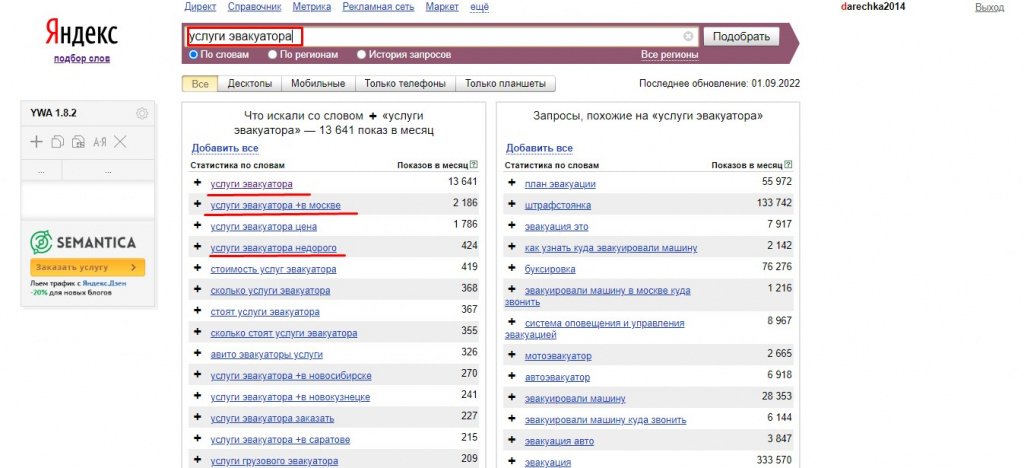Select the 'По словам' radio button
Viewport: 1024px width, 468px height.
point(194,55)
